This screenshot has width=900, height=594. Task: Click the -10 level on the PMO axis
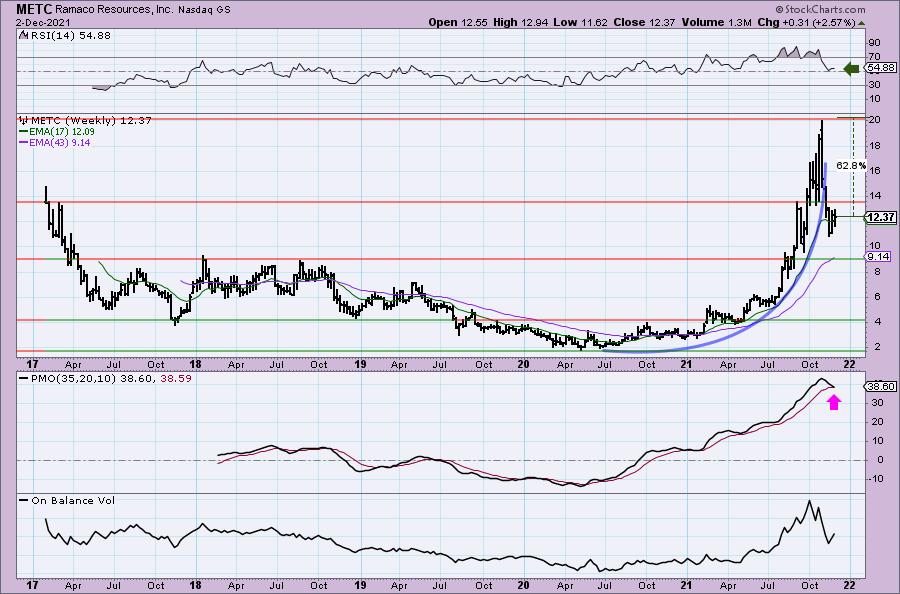coord(875,479)
